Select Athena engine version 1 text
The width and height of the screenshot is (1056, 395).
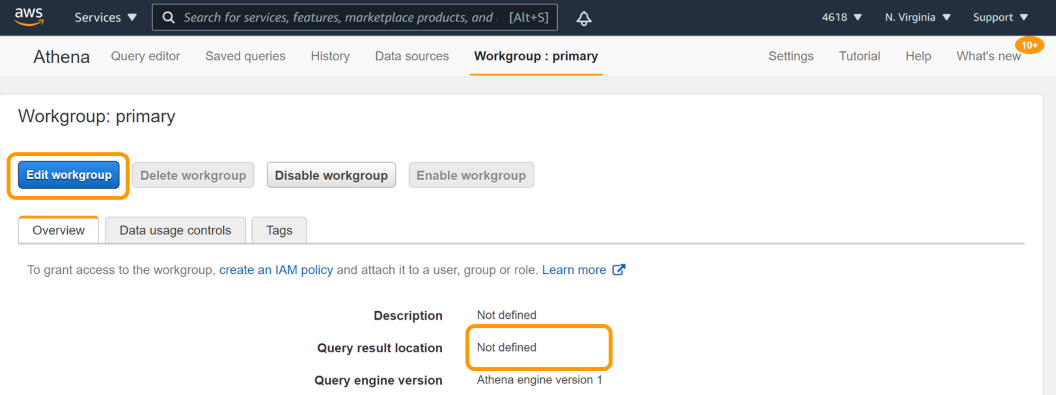click(539, 380)
